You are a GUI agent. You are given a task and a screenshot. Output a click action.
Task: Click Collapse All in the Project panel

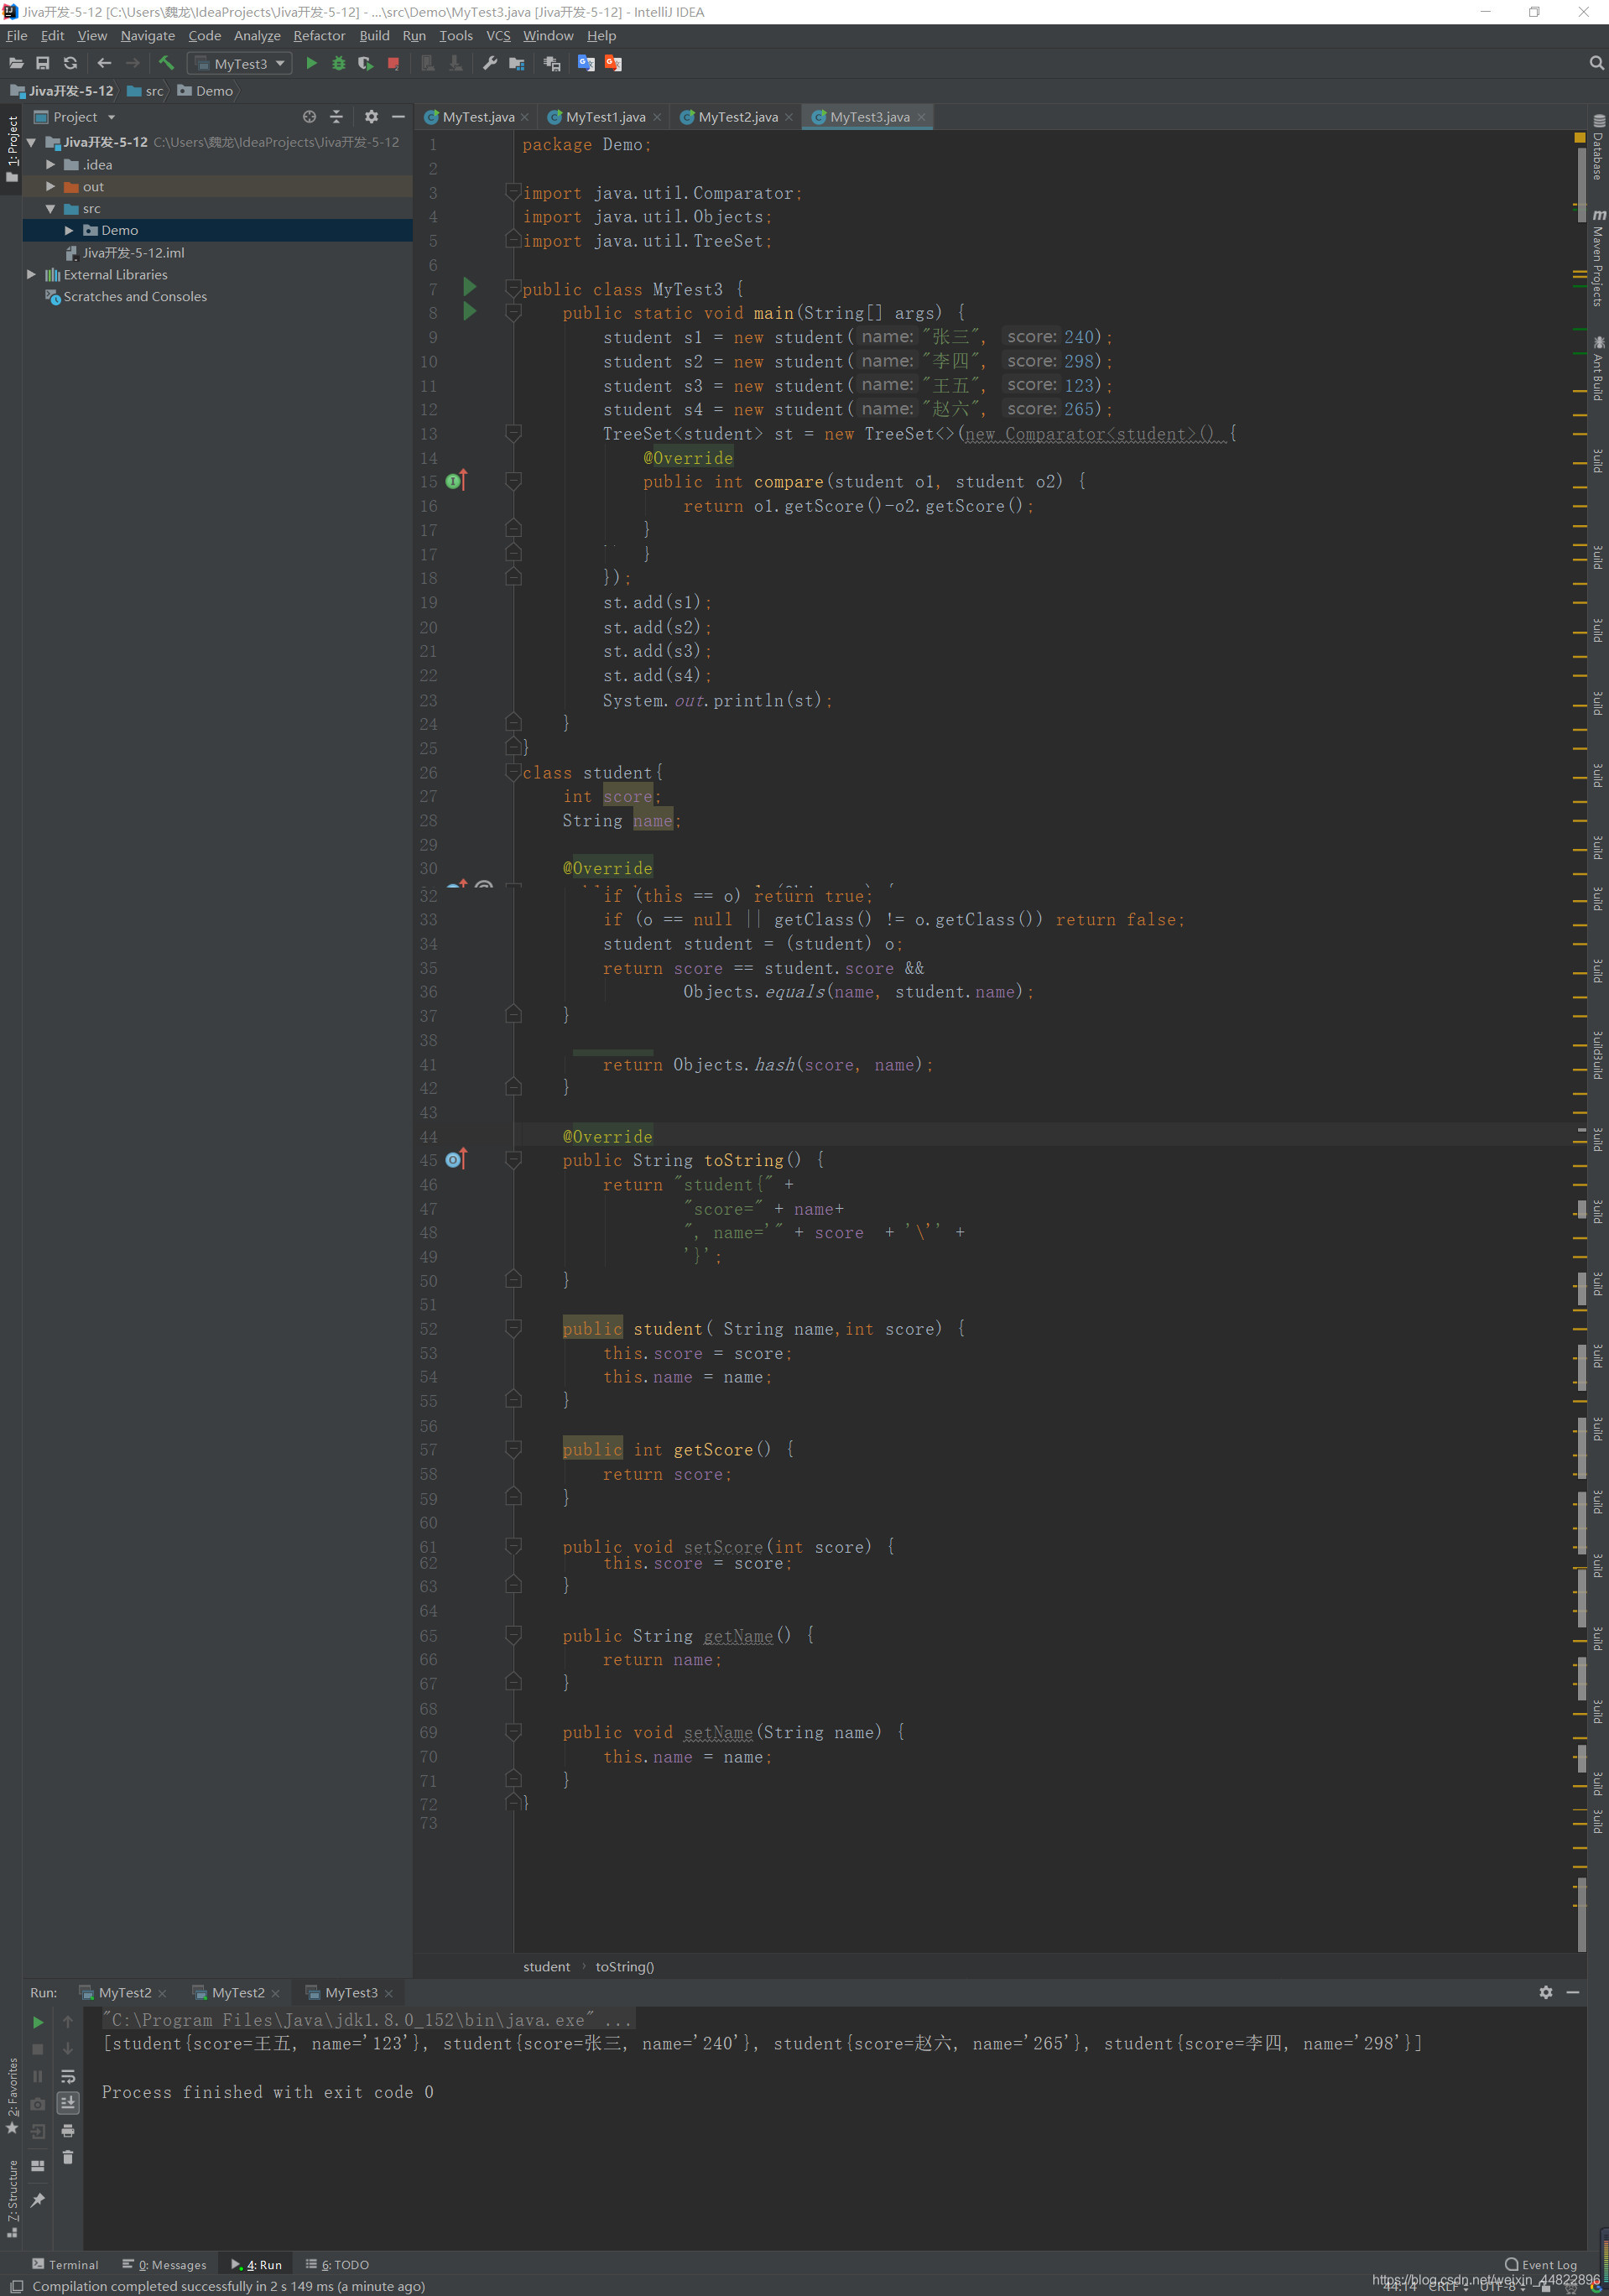pos(337,117)
